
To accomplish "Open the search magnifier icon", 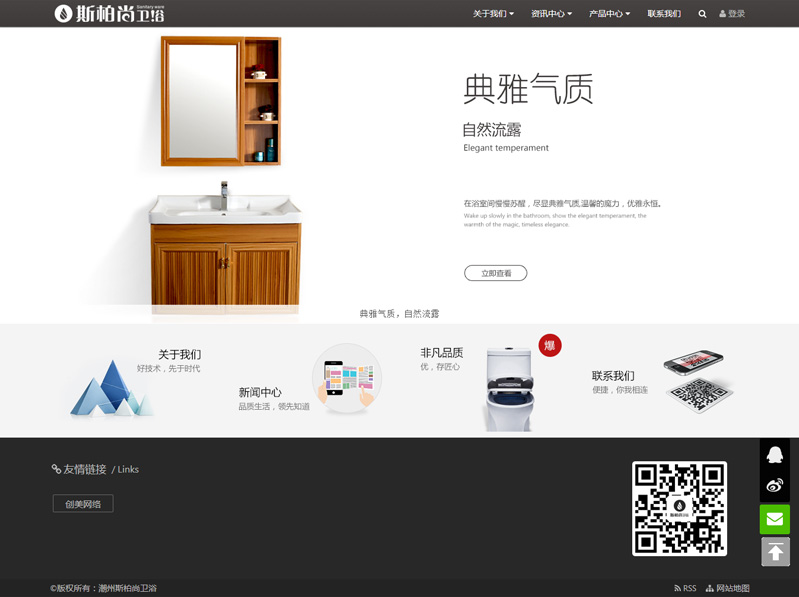I will tap(702, 14).
